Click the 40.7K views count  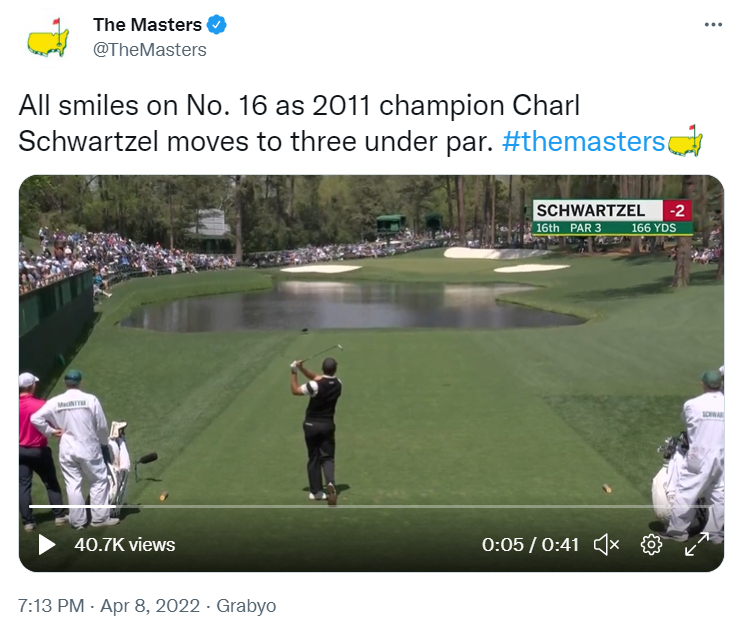tap(124, 545)
